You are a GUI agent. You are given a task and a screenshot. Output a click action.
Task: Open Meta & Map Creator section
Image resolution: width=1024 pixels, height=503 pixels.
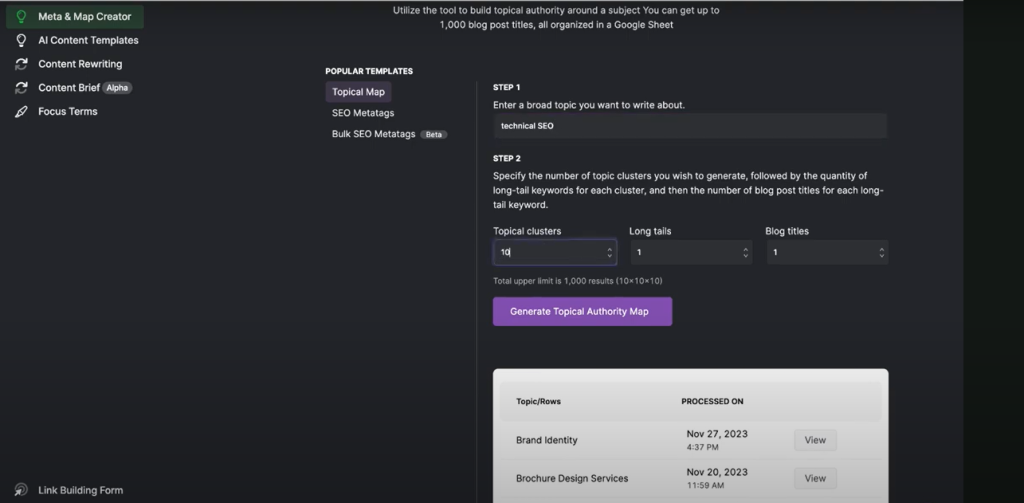click(74, 16)
